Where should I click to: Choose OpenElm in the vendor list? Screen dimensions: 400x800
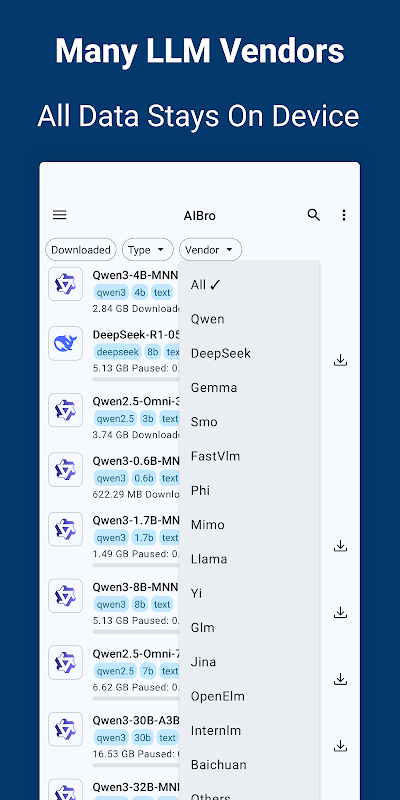coord(249,696)
